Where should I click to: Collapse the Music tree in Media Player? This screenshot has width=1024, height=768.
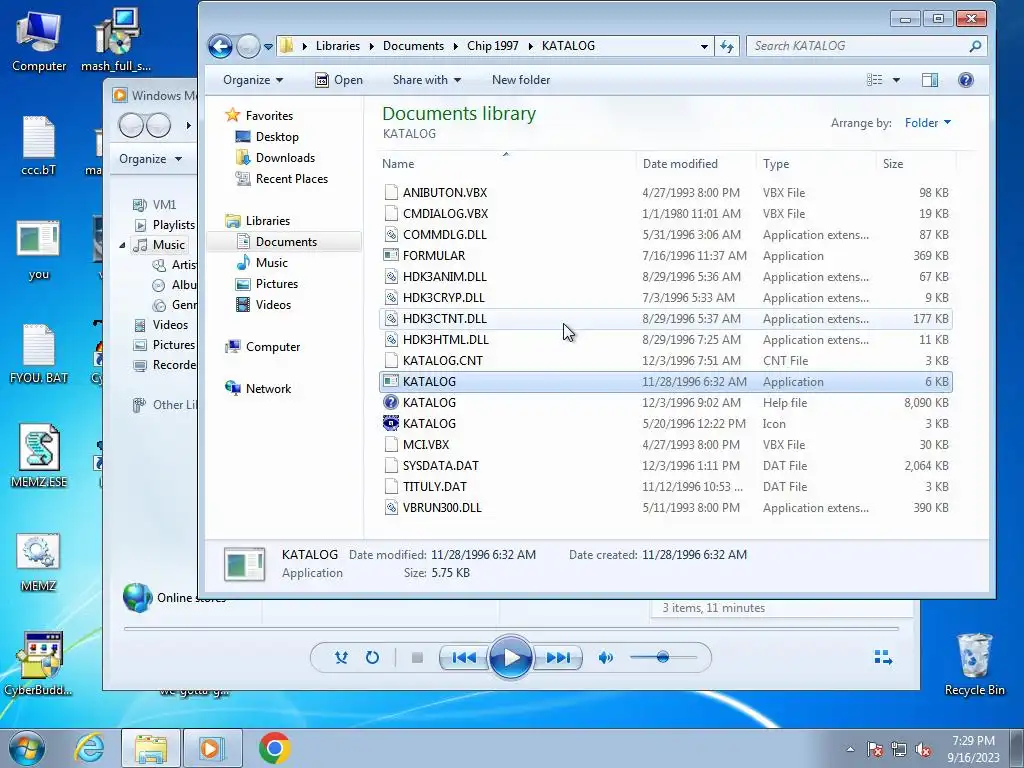[122, 246]
